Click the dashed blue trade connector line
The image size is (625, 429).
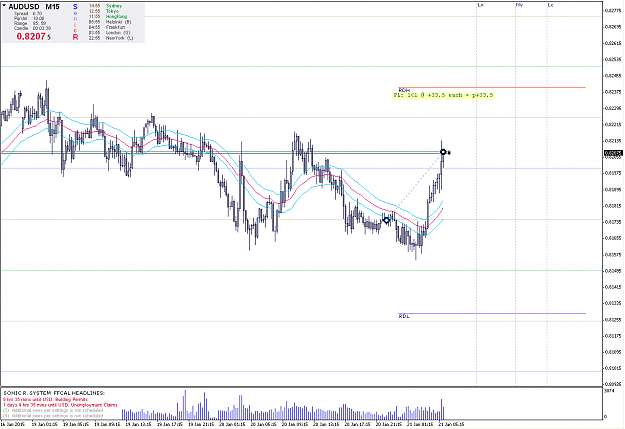417,183
